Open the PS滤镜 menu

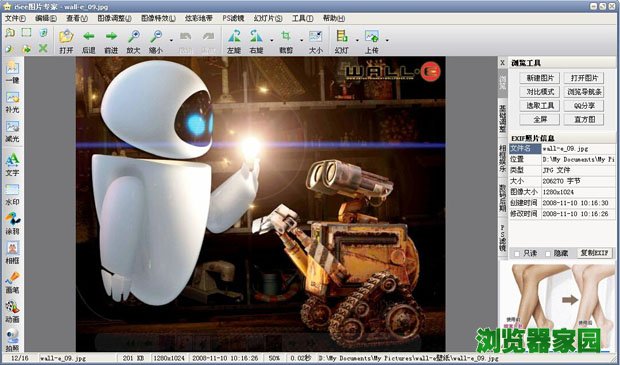233,18
